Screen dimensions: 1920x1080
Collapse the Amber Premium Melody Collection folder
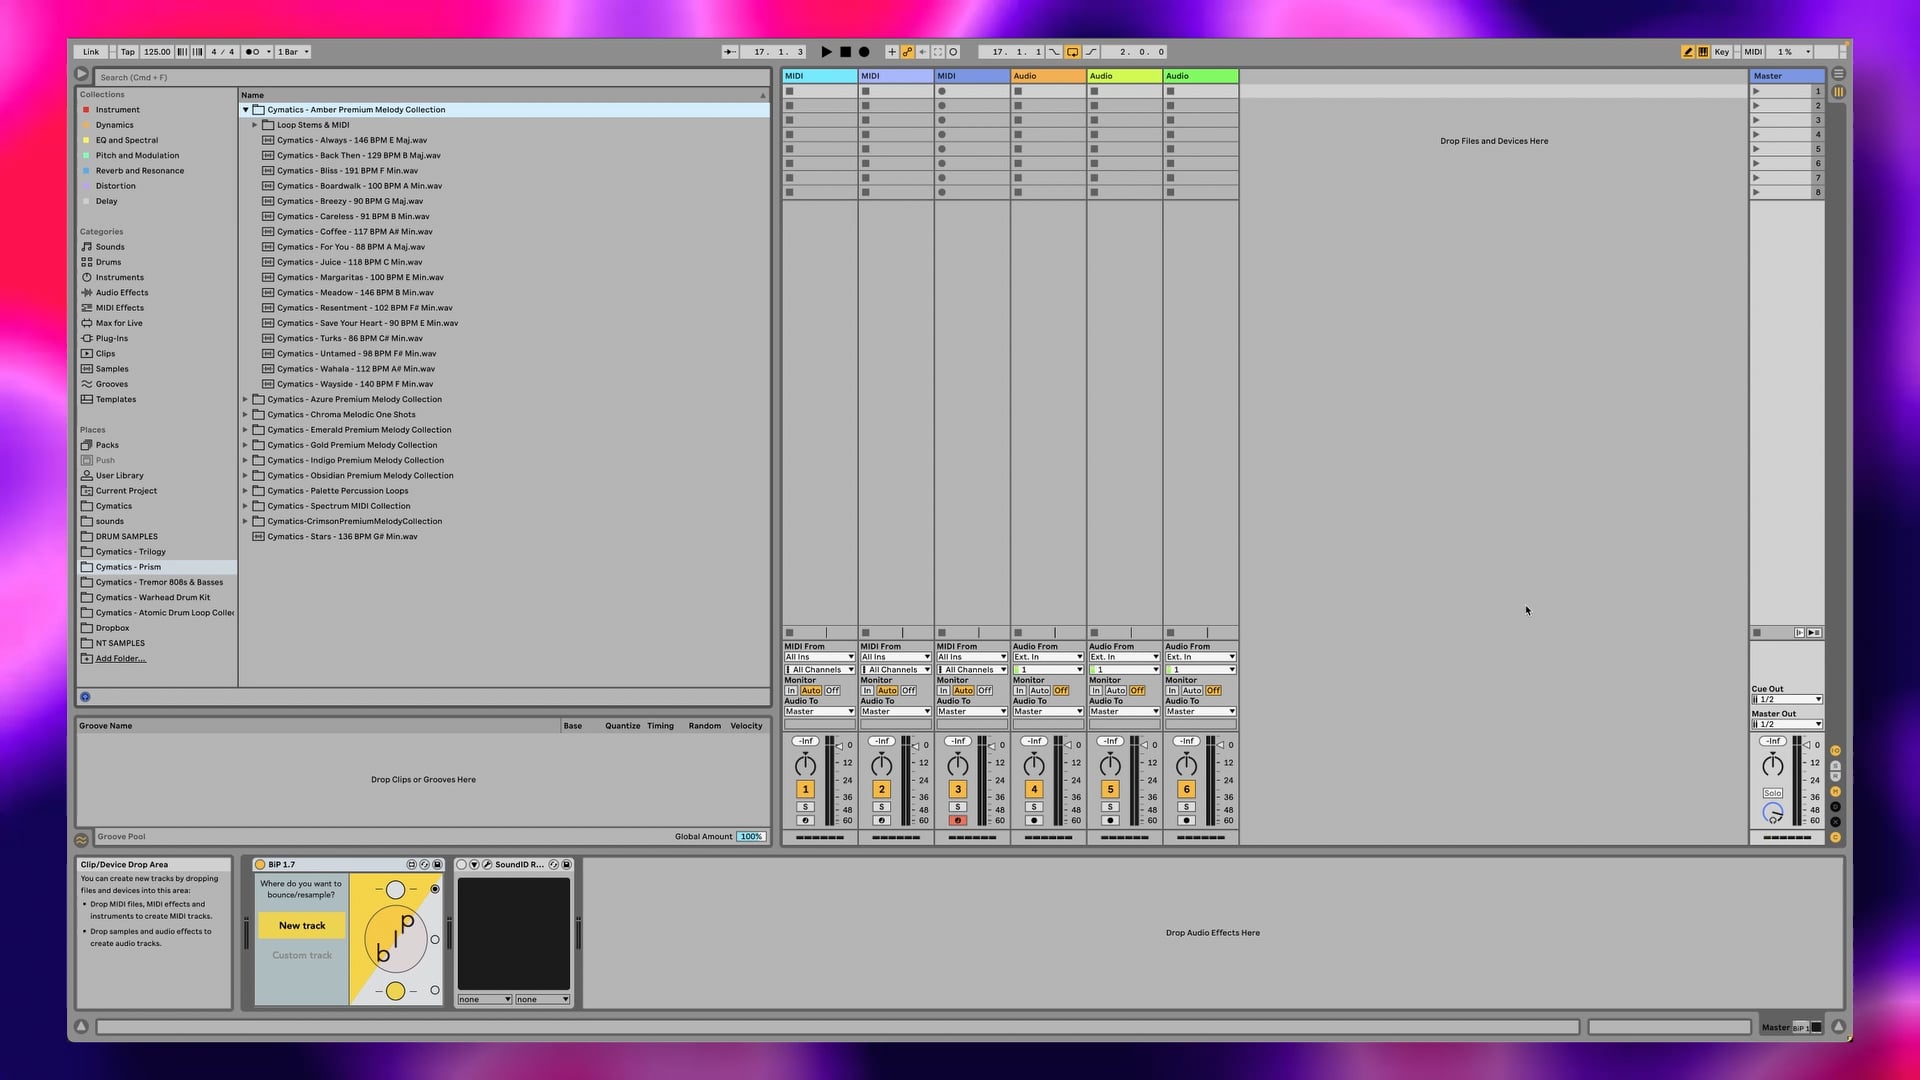click(x=246, y=110)
